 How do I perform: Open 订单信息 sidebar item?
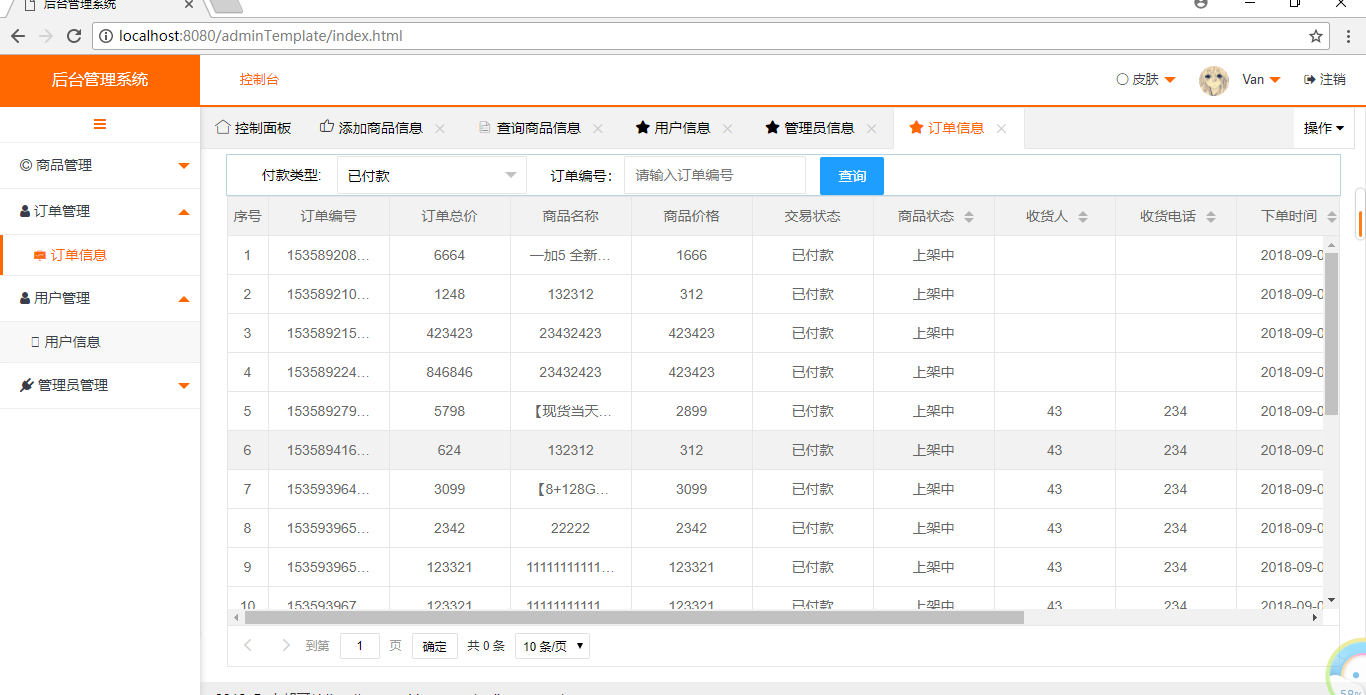tap(100, 255)
